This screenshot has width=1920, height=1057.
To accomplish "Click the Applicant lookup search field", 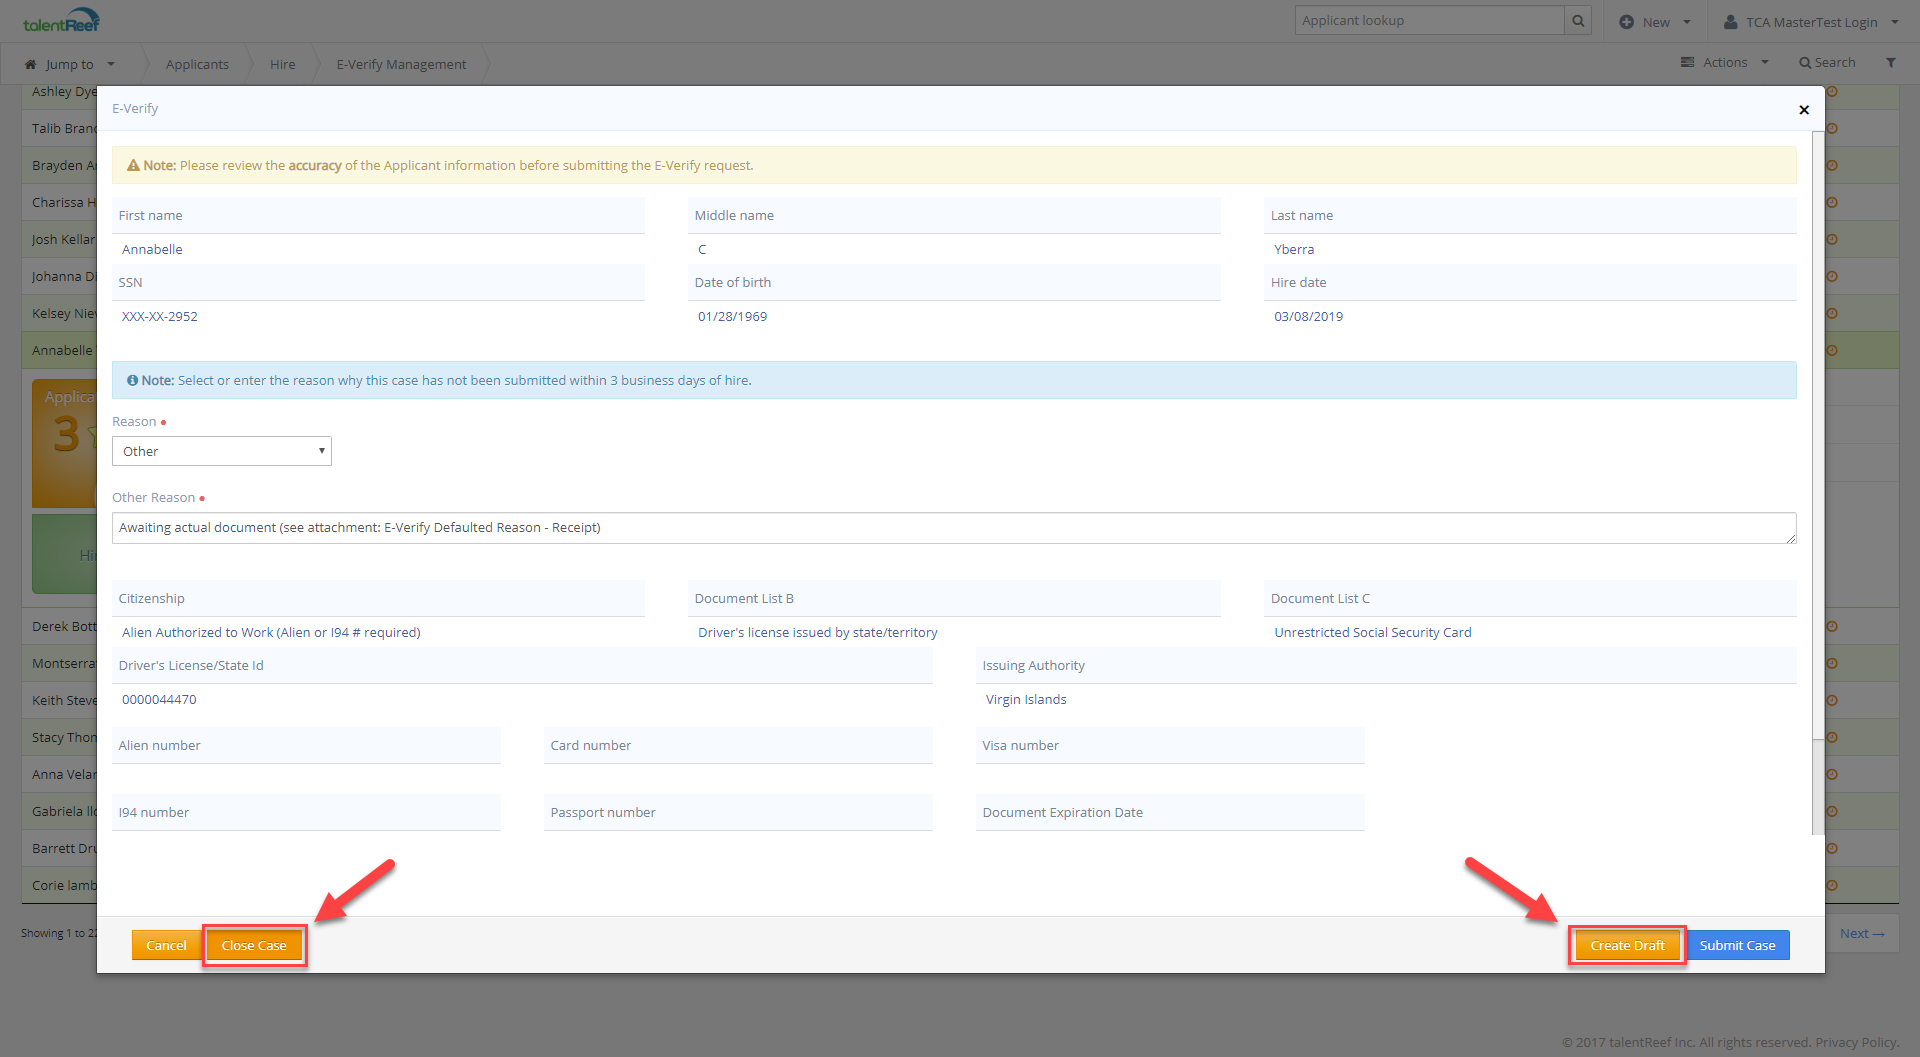I will (1429, 21).
